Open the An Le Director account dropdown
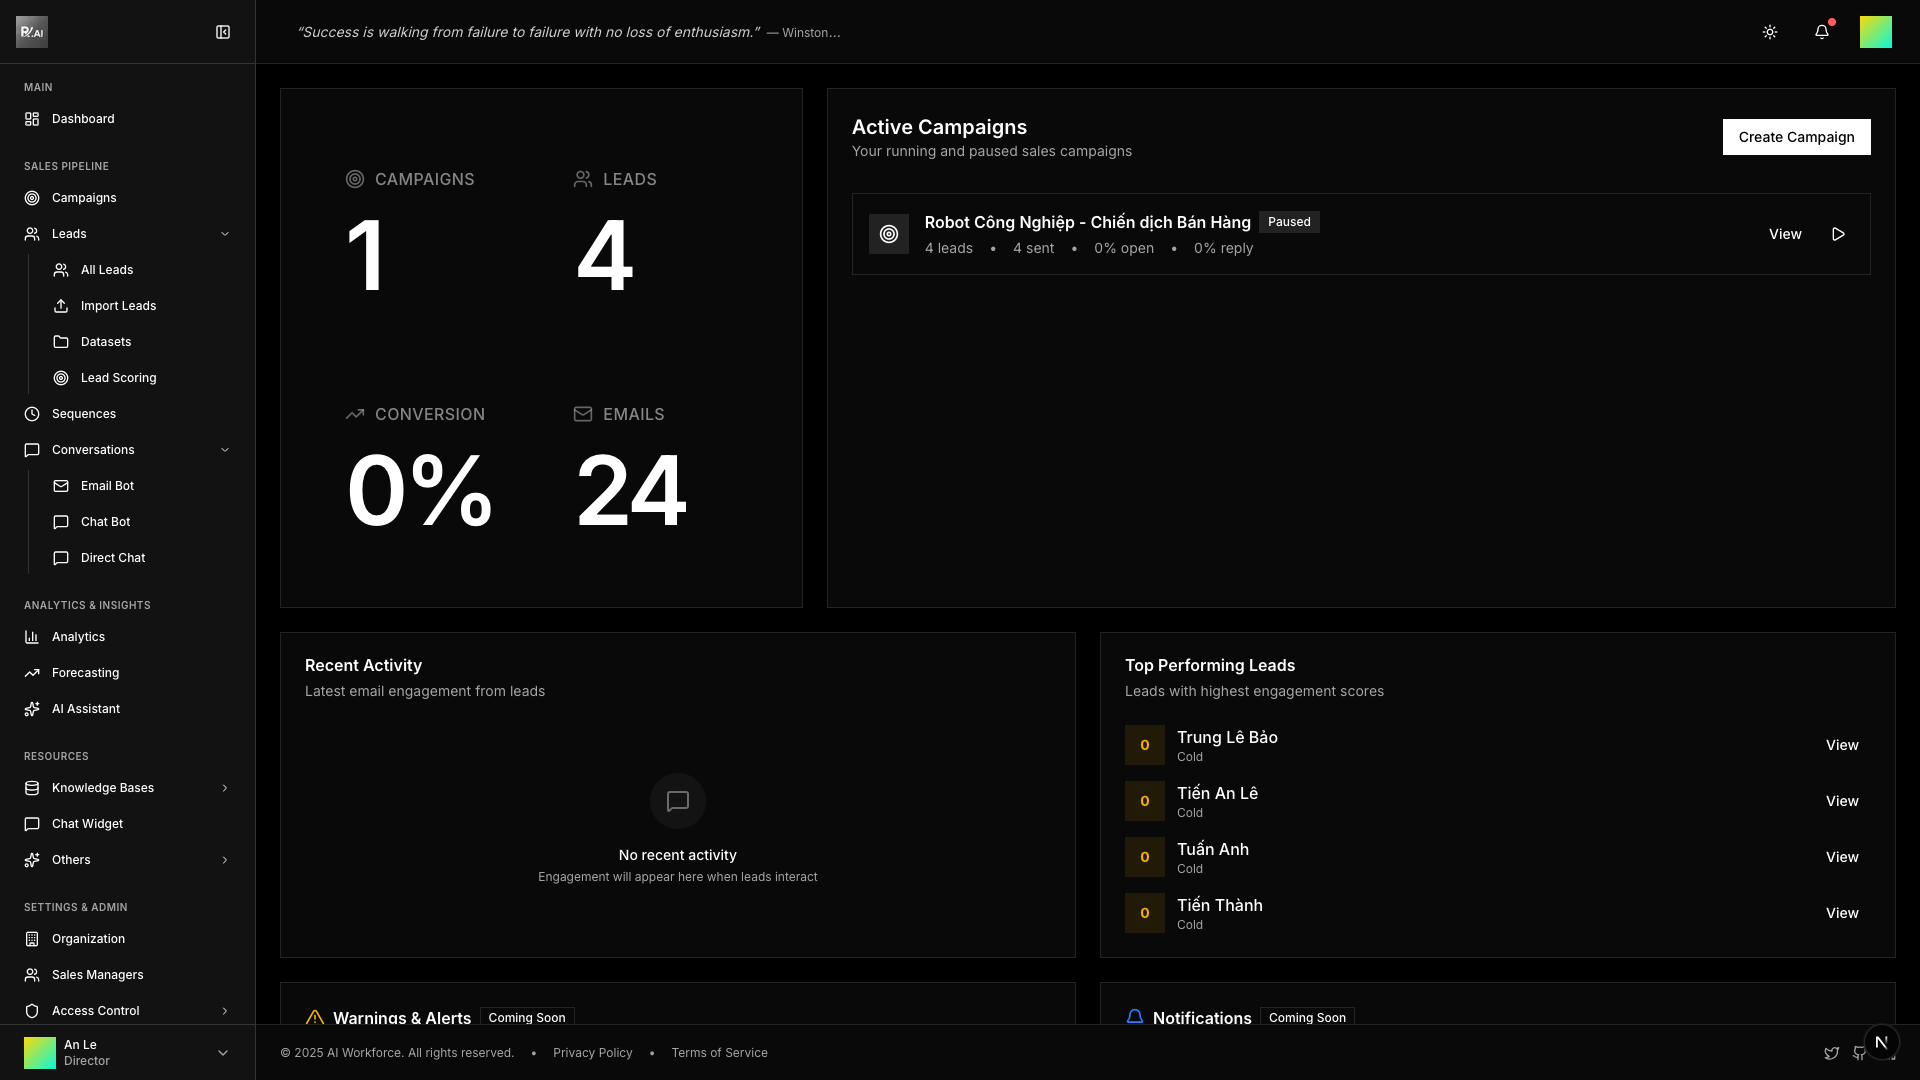The height and width of the screenshot is (1080, 1920). pyautogui.click(x=222, y=1052)
